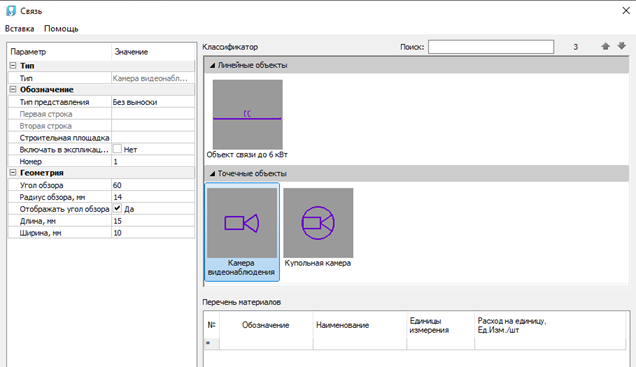This screenshot has height=367, width=636.
Task: Toggle the Включать в экспликацию checkbox
Action: click(117, 149)
